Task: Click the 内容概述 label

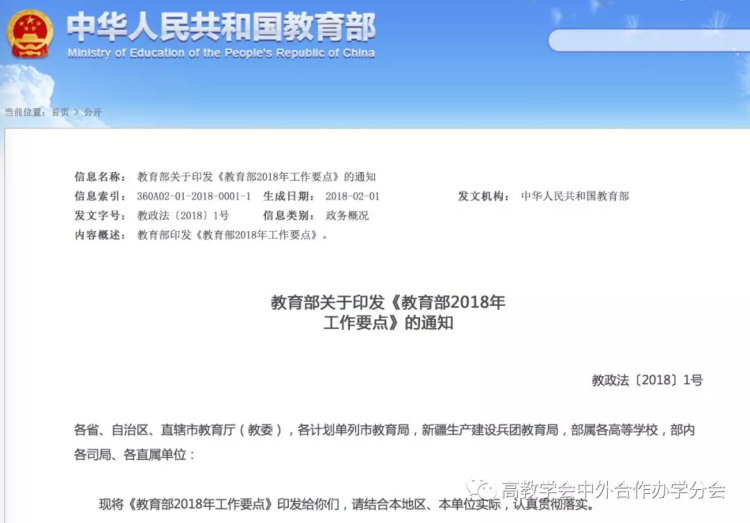Action: (x=100, y=235)
